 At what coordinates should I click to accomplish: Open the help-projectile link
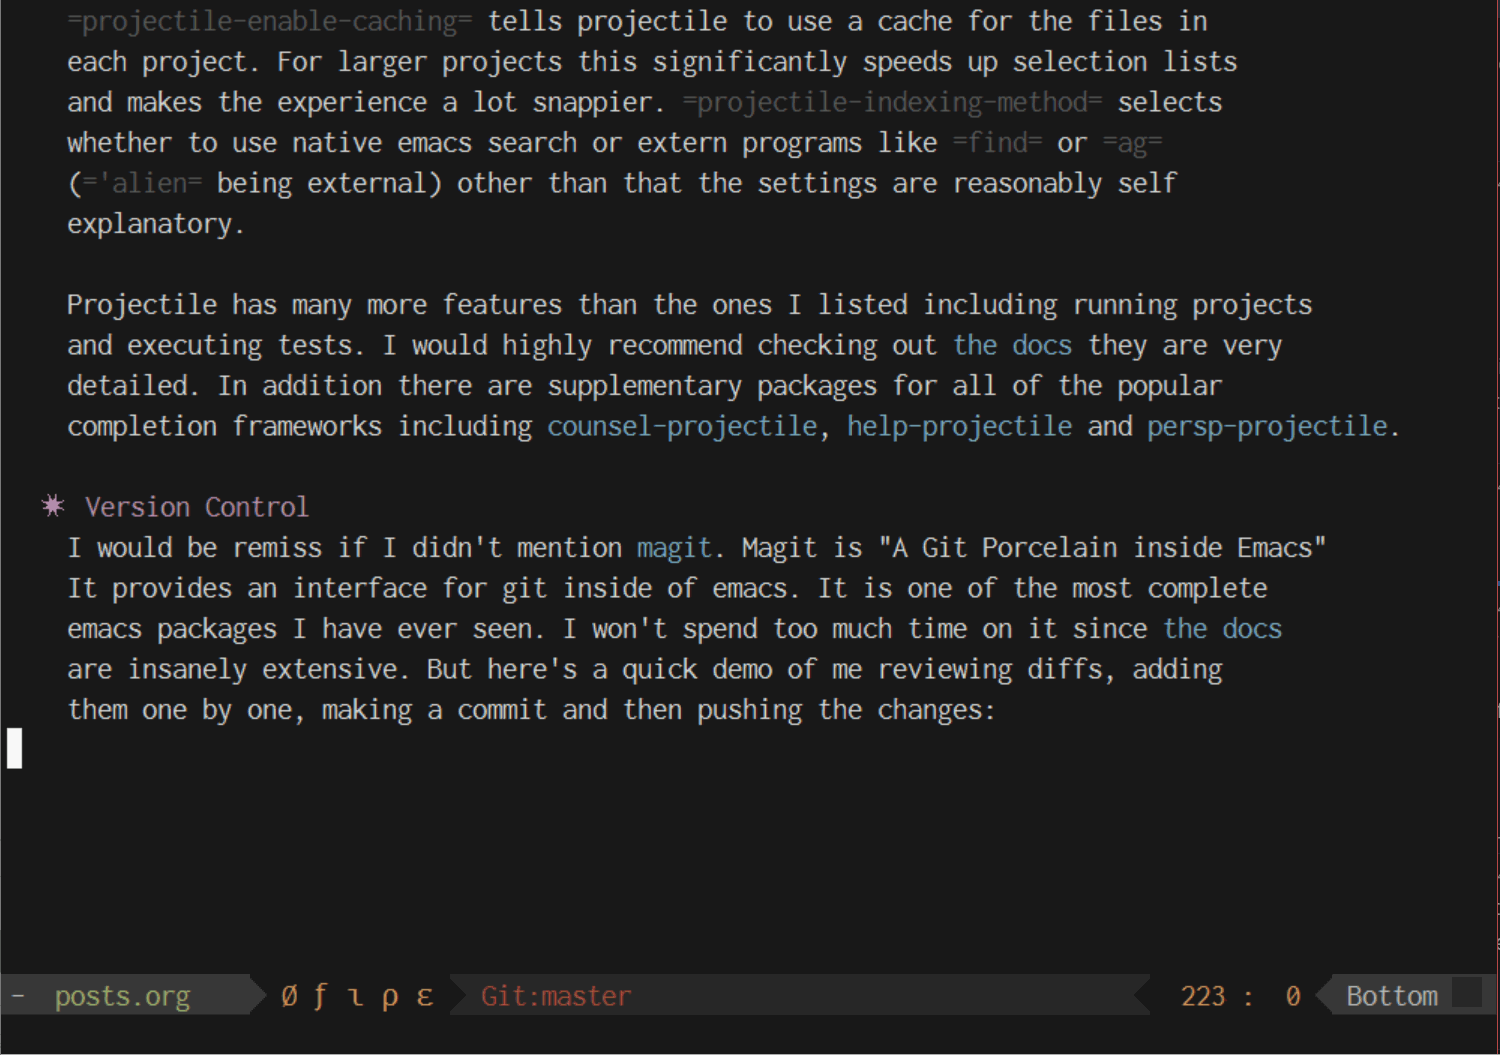959,426
